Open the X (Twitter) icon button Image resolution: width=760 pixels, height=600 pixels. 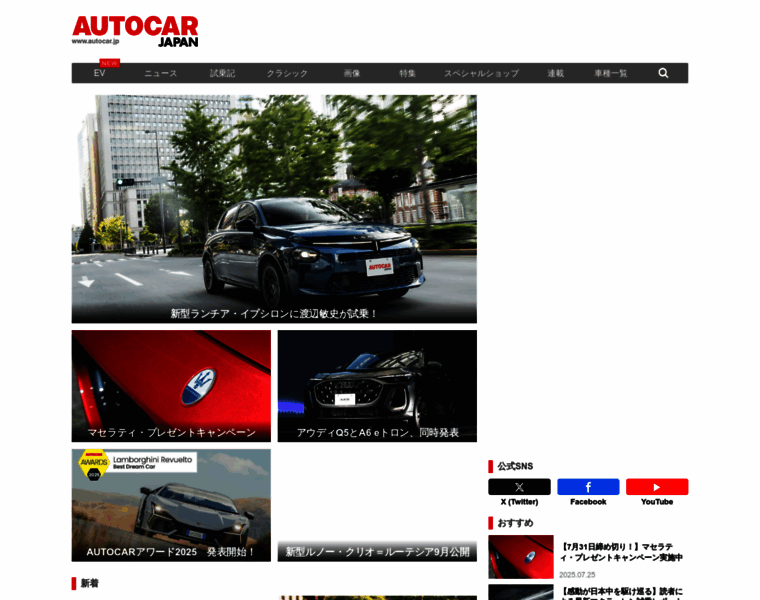click(x=519, y=487)
